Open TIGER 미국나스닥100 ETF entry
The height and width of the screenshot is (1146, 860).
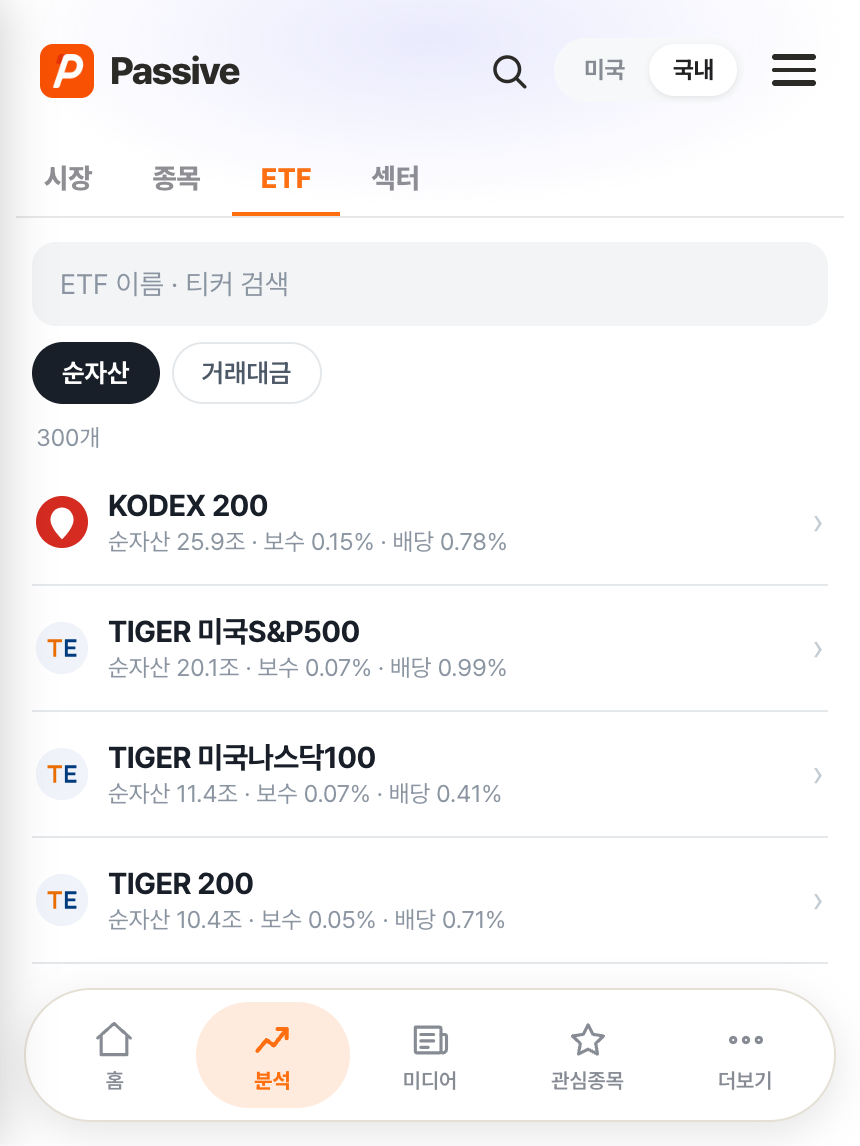coord(430,775)
